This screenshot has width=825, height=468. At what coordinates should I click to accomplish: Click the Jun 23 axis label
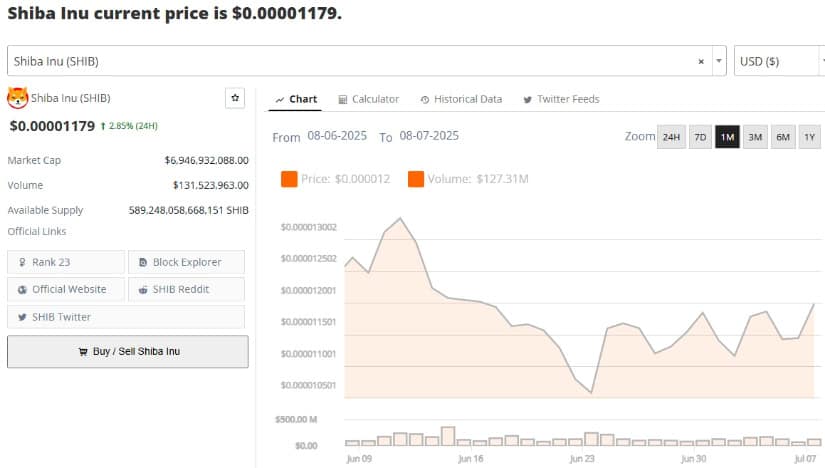click(x=582, y=459)
